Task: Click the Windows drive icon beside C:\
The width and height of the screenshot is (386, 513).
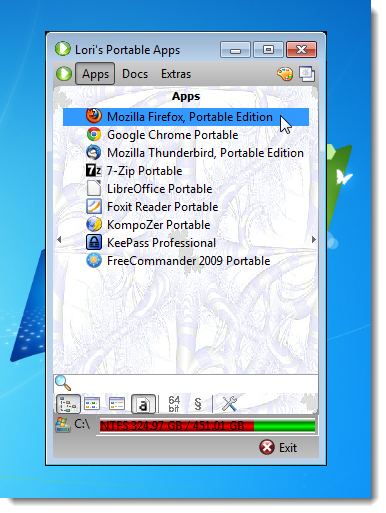Action: pos(63,425)
